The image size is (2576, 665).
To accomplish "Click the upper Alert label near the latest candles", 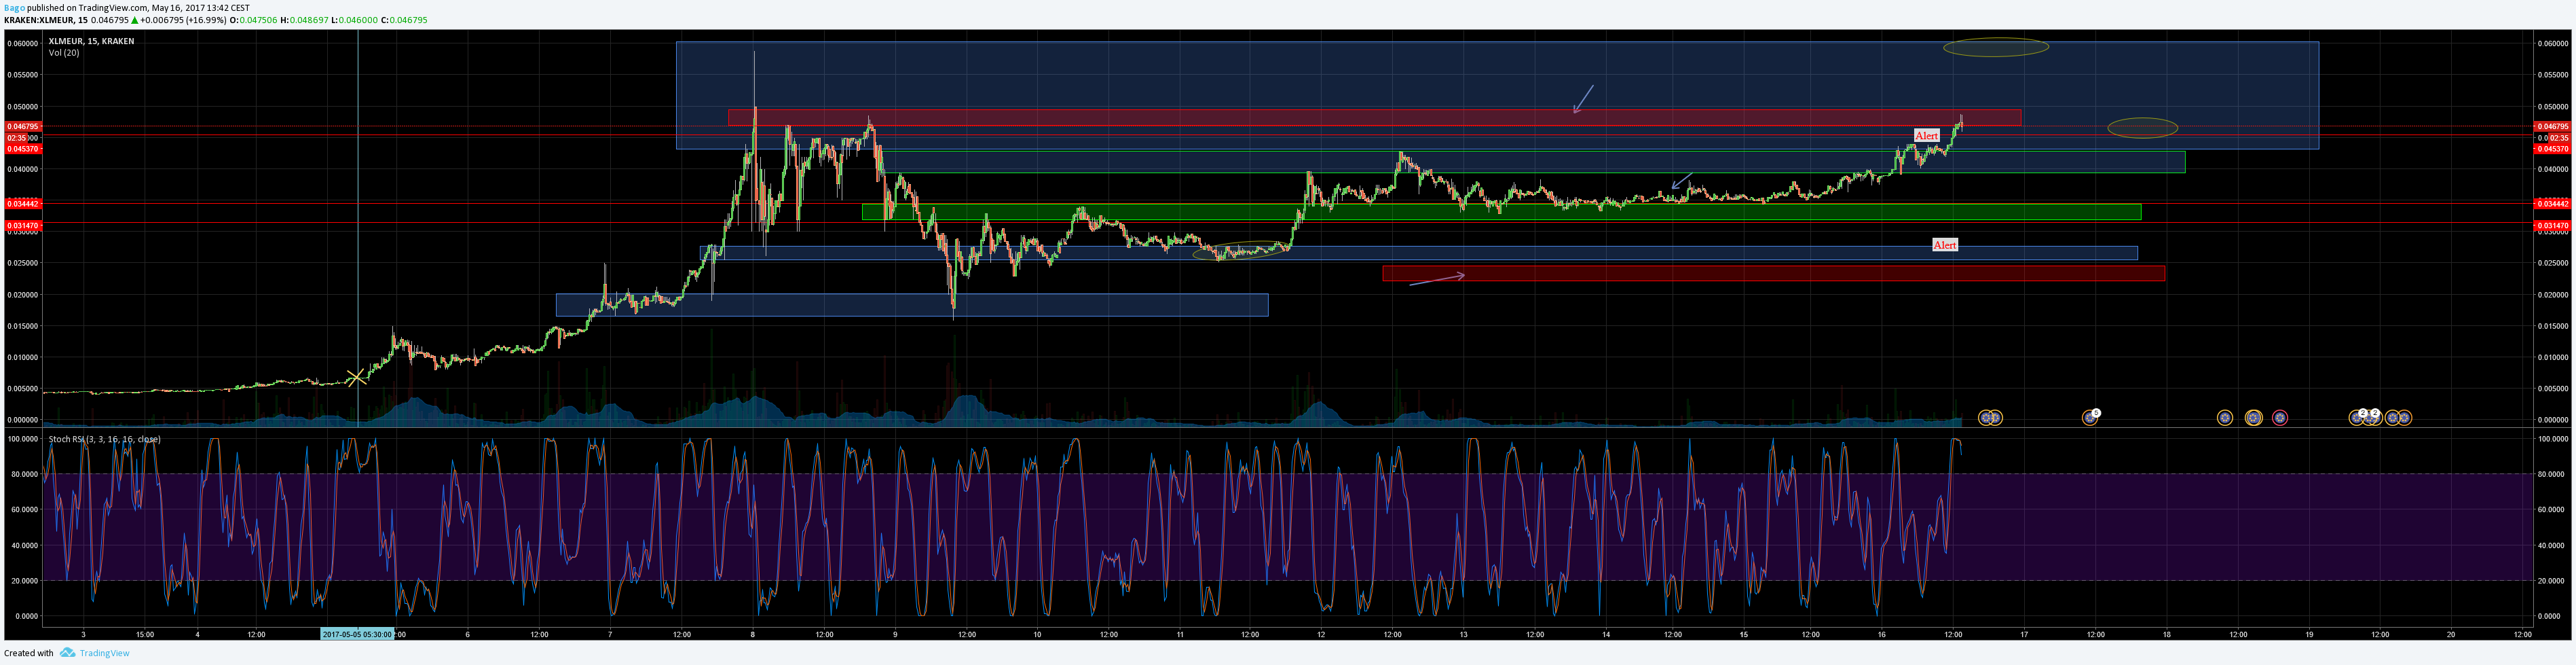I will [1926, 136].
